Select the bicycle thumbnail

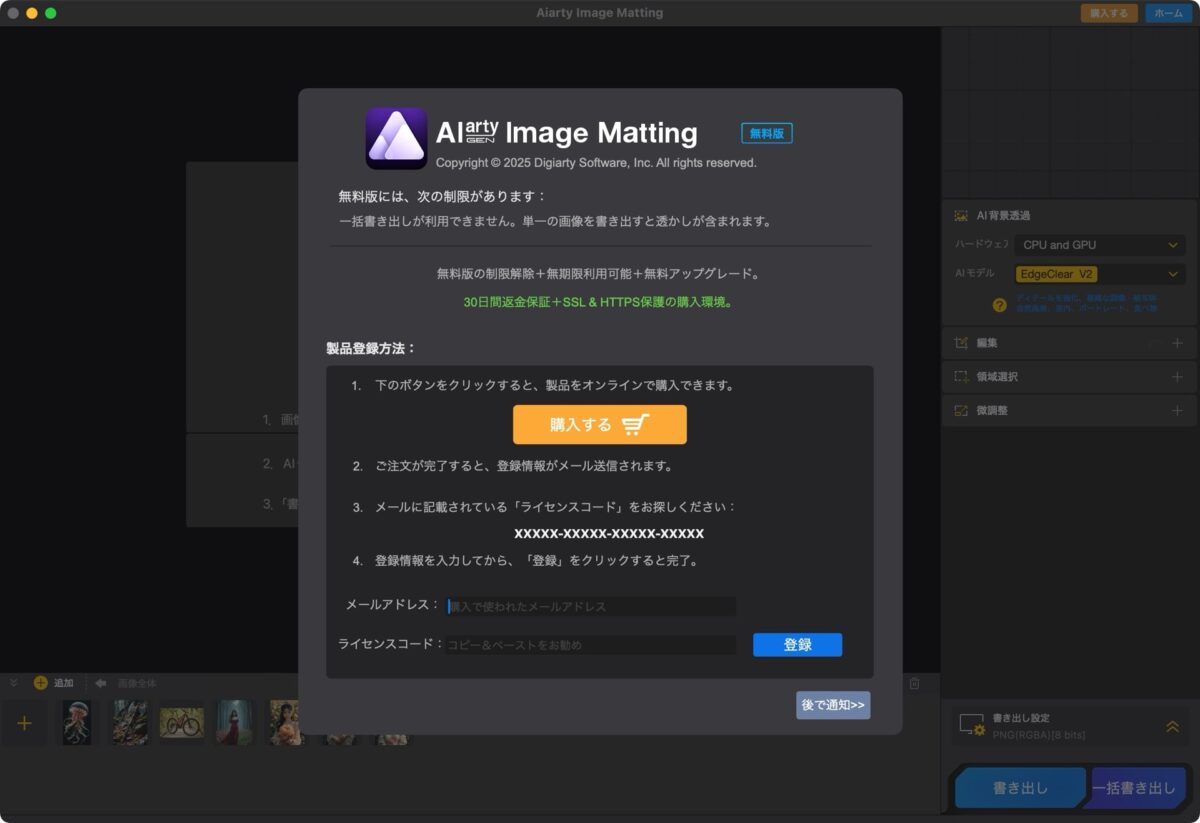pos(182,723)
